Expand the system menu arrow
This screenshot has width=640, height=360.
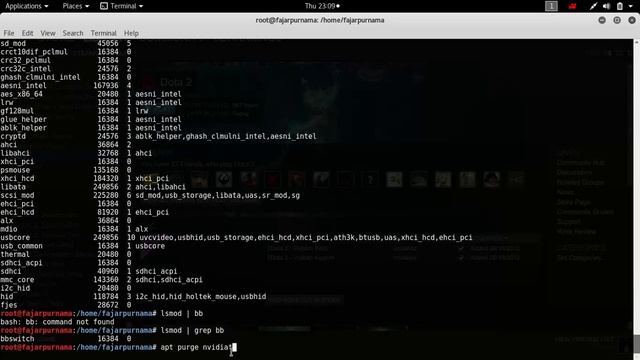pyautogui.click(x=630, y=7)
